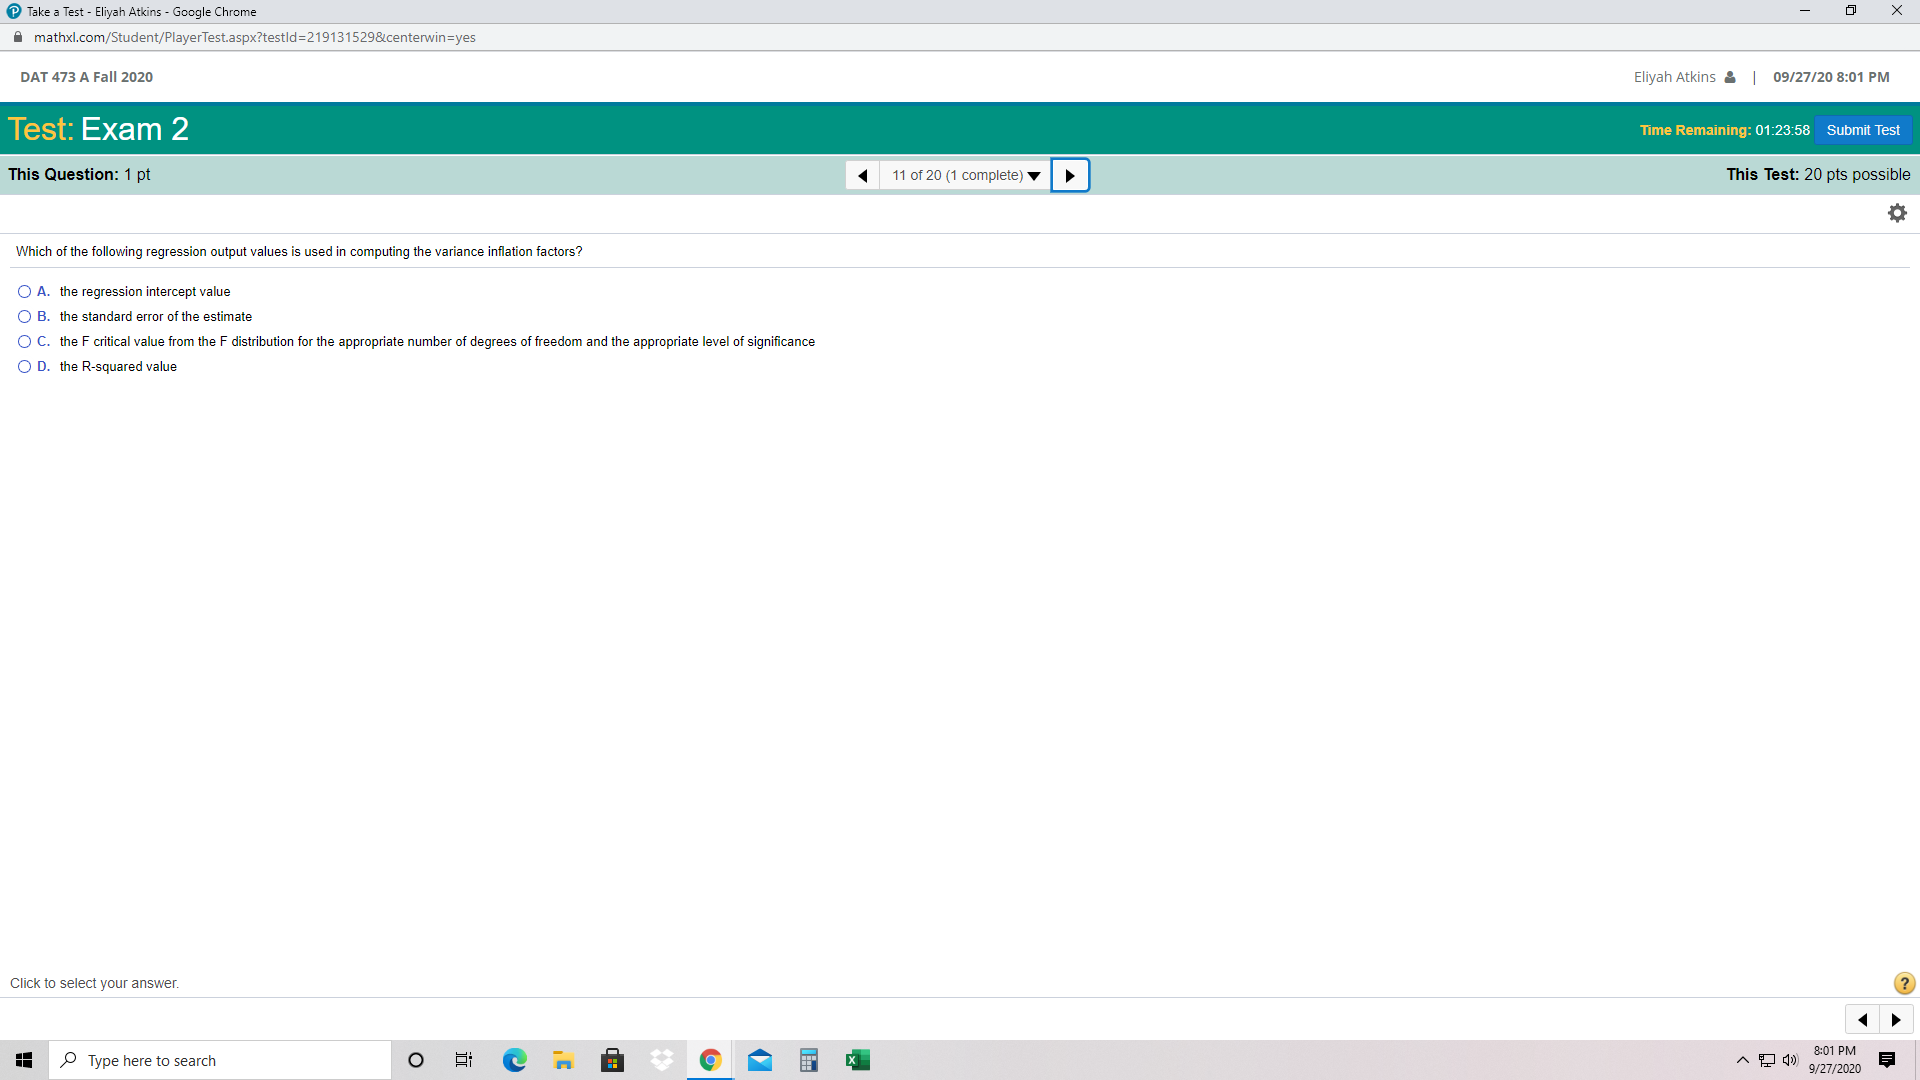Open Windows Start menu
Viewport: 1920px width, 1080px height.
point(24,1060)
